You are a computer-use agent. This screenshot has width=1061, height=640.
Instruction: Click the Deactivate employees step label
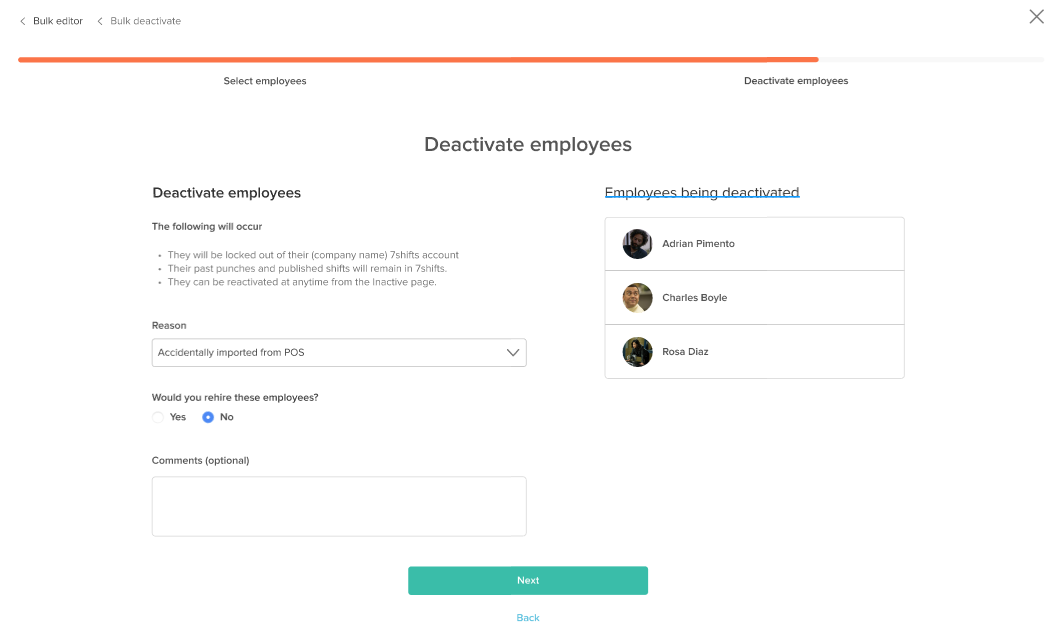click(x=796, y=80)
